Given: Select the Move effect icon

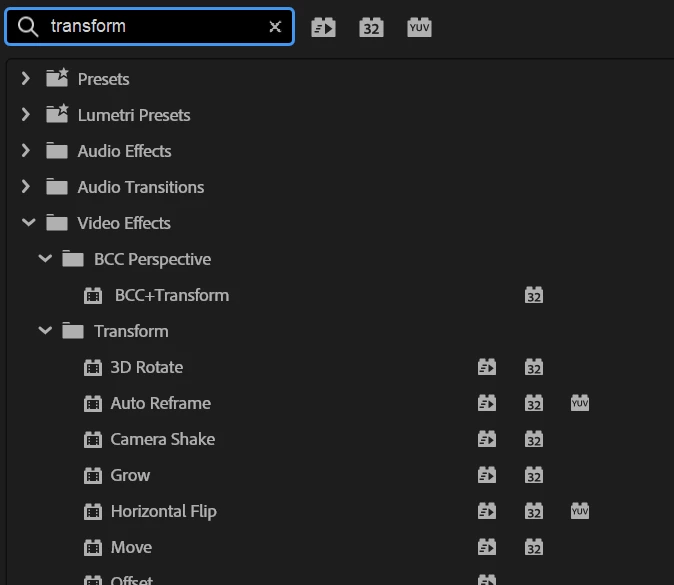Looking at the screenshot, I should click(x=93, y=548).
